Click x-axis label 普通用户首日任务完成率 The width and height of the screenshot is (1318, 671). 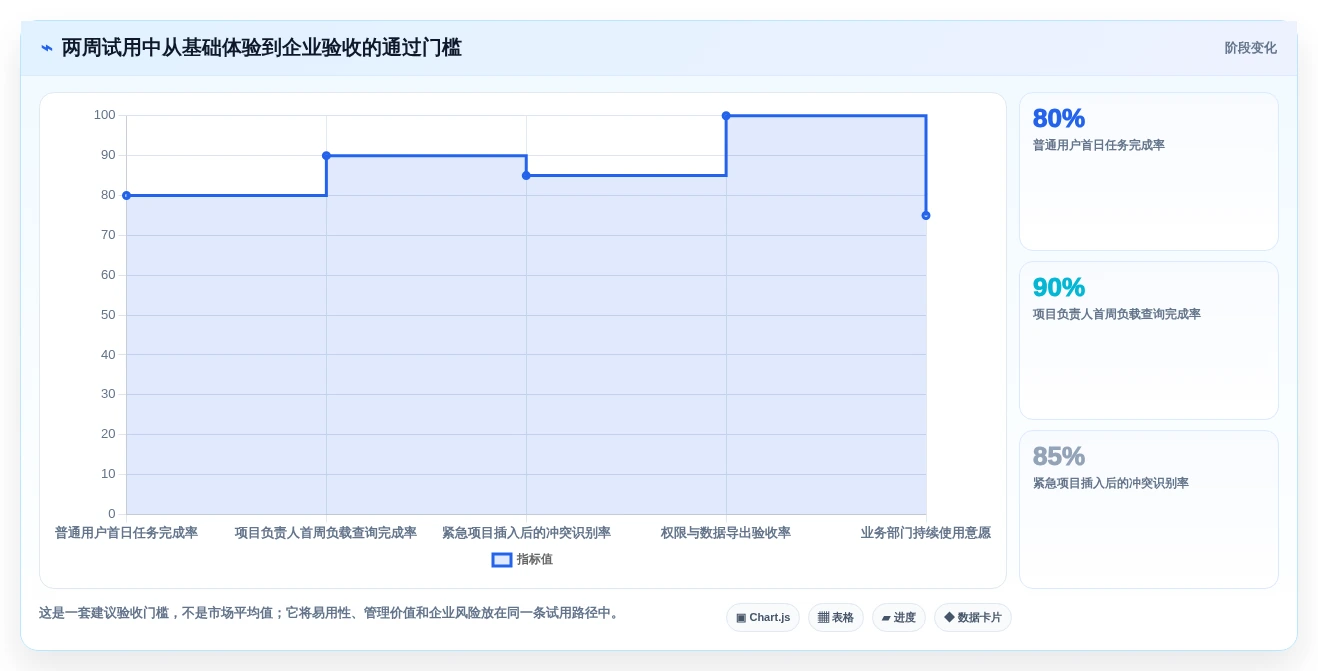click(x=126, y=533)
